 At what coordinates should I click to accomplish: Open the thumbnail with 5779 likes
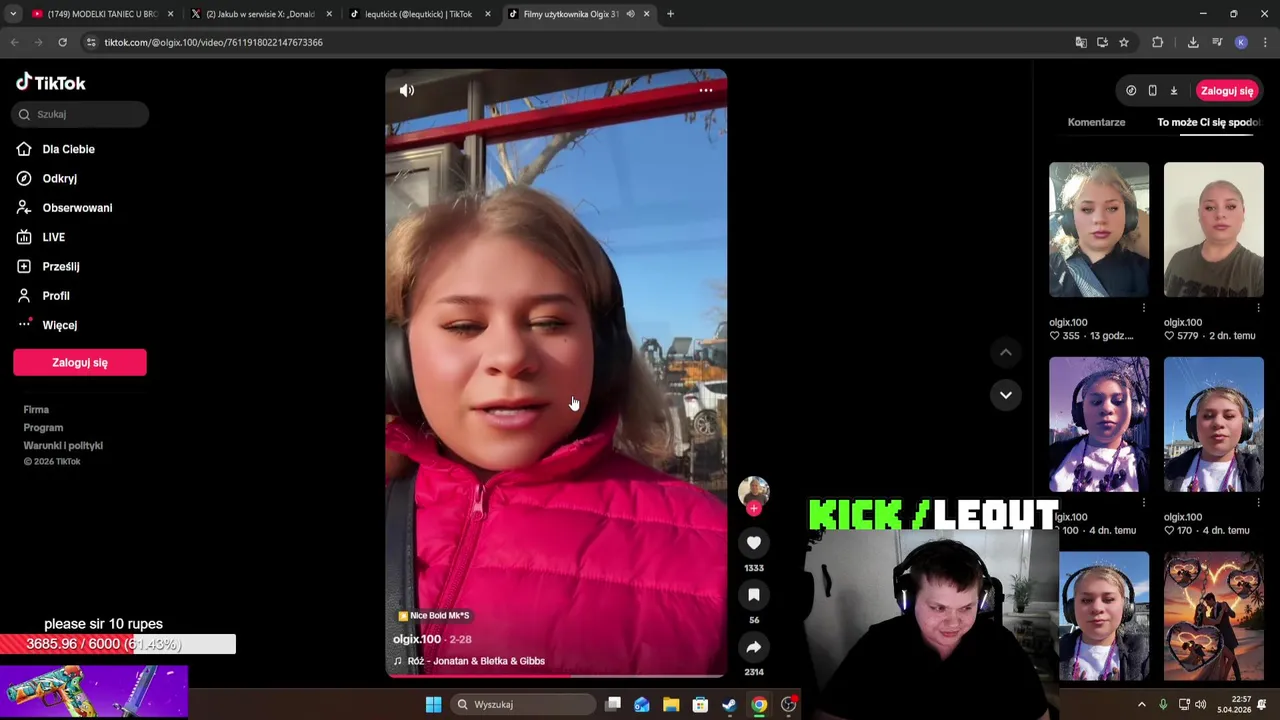point(1213,230)
